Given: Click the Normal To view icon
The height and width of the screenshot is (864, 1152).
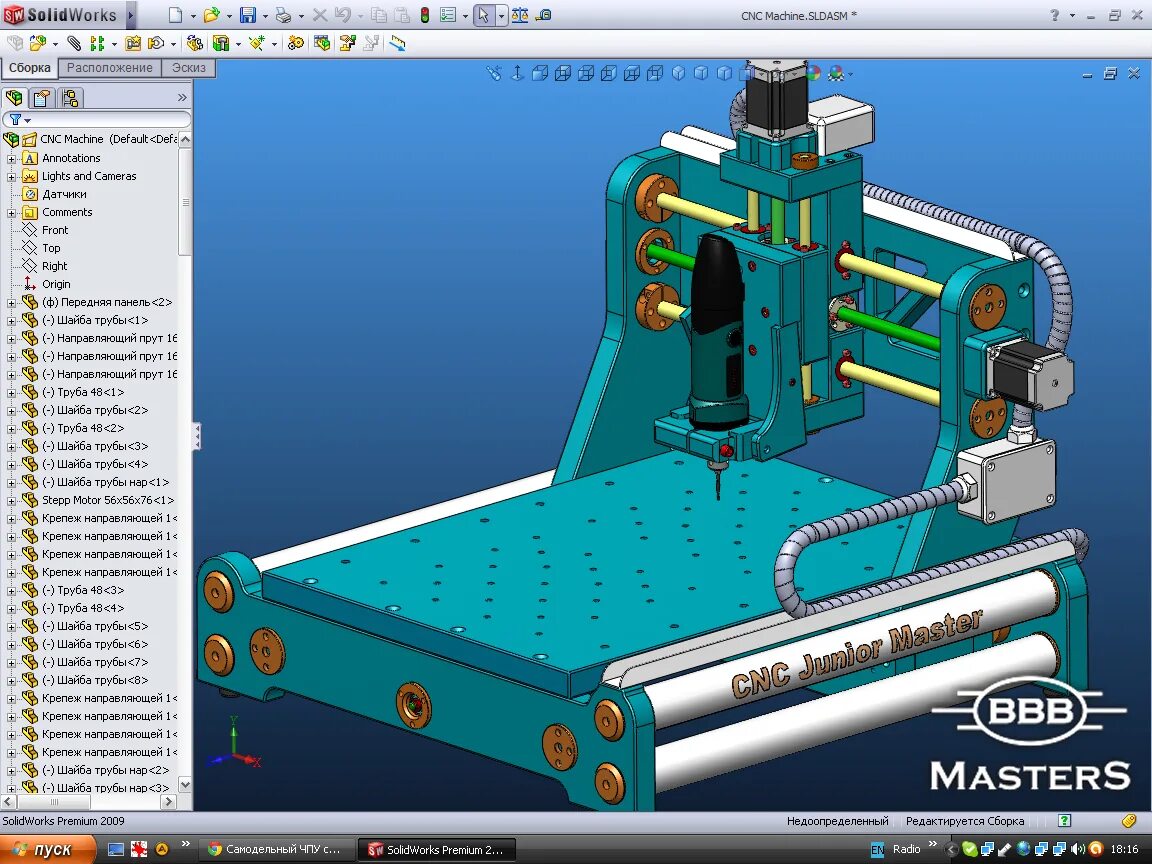Looking at the screenshot, I should click(x=517, y=73).
